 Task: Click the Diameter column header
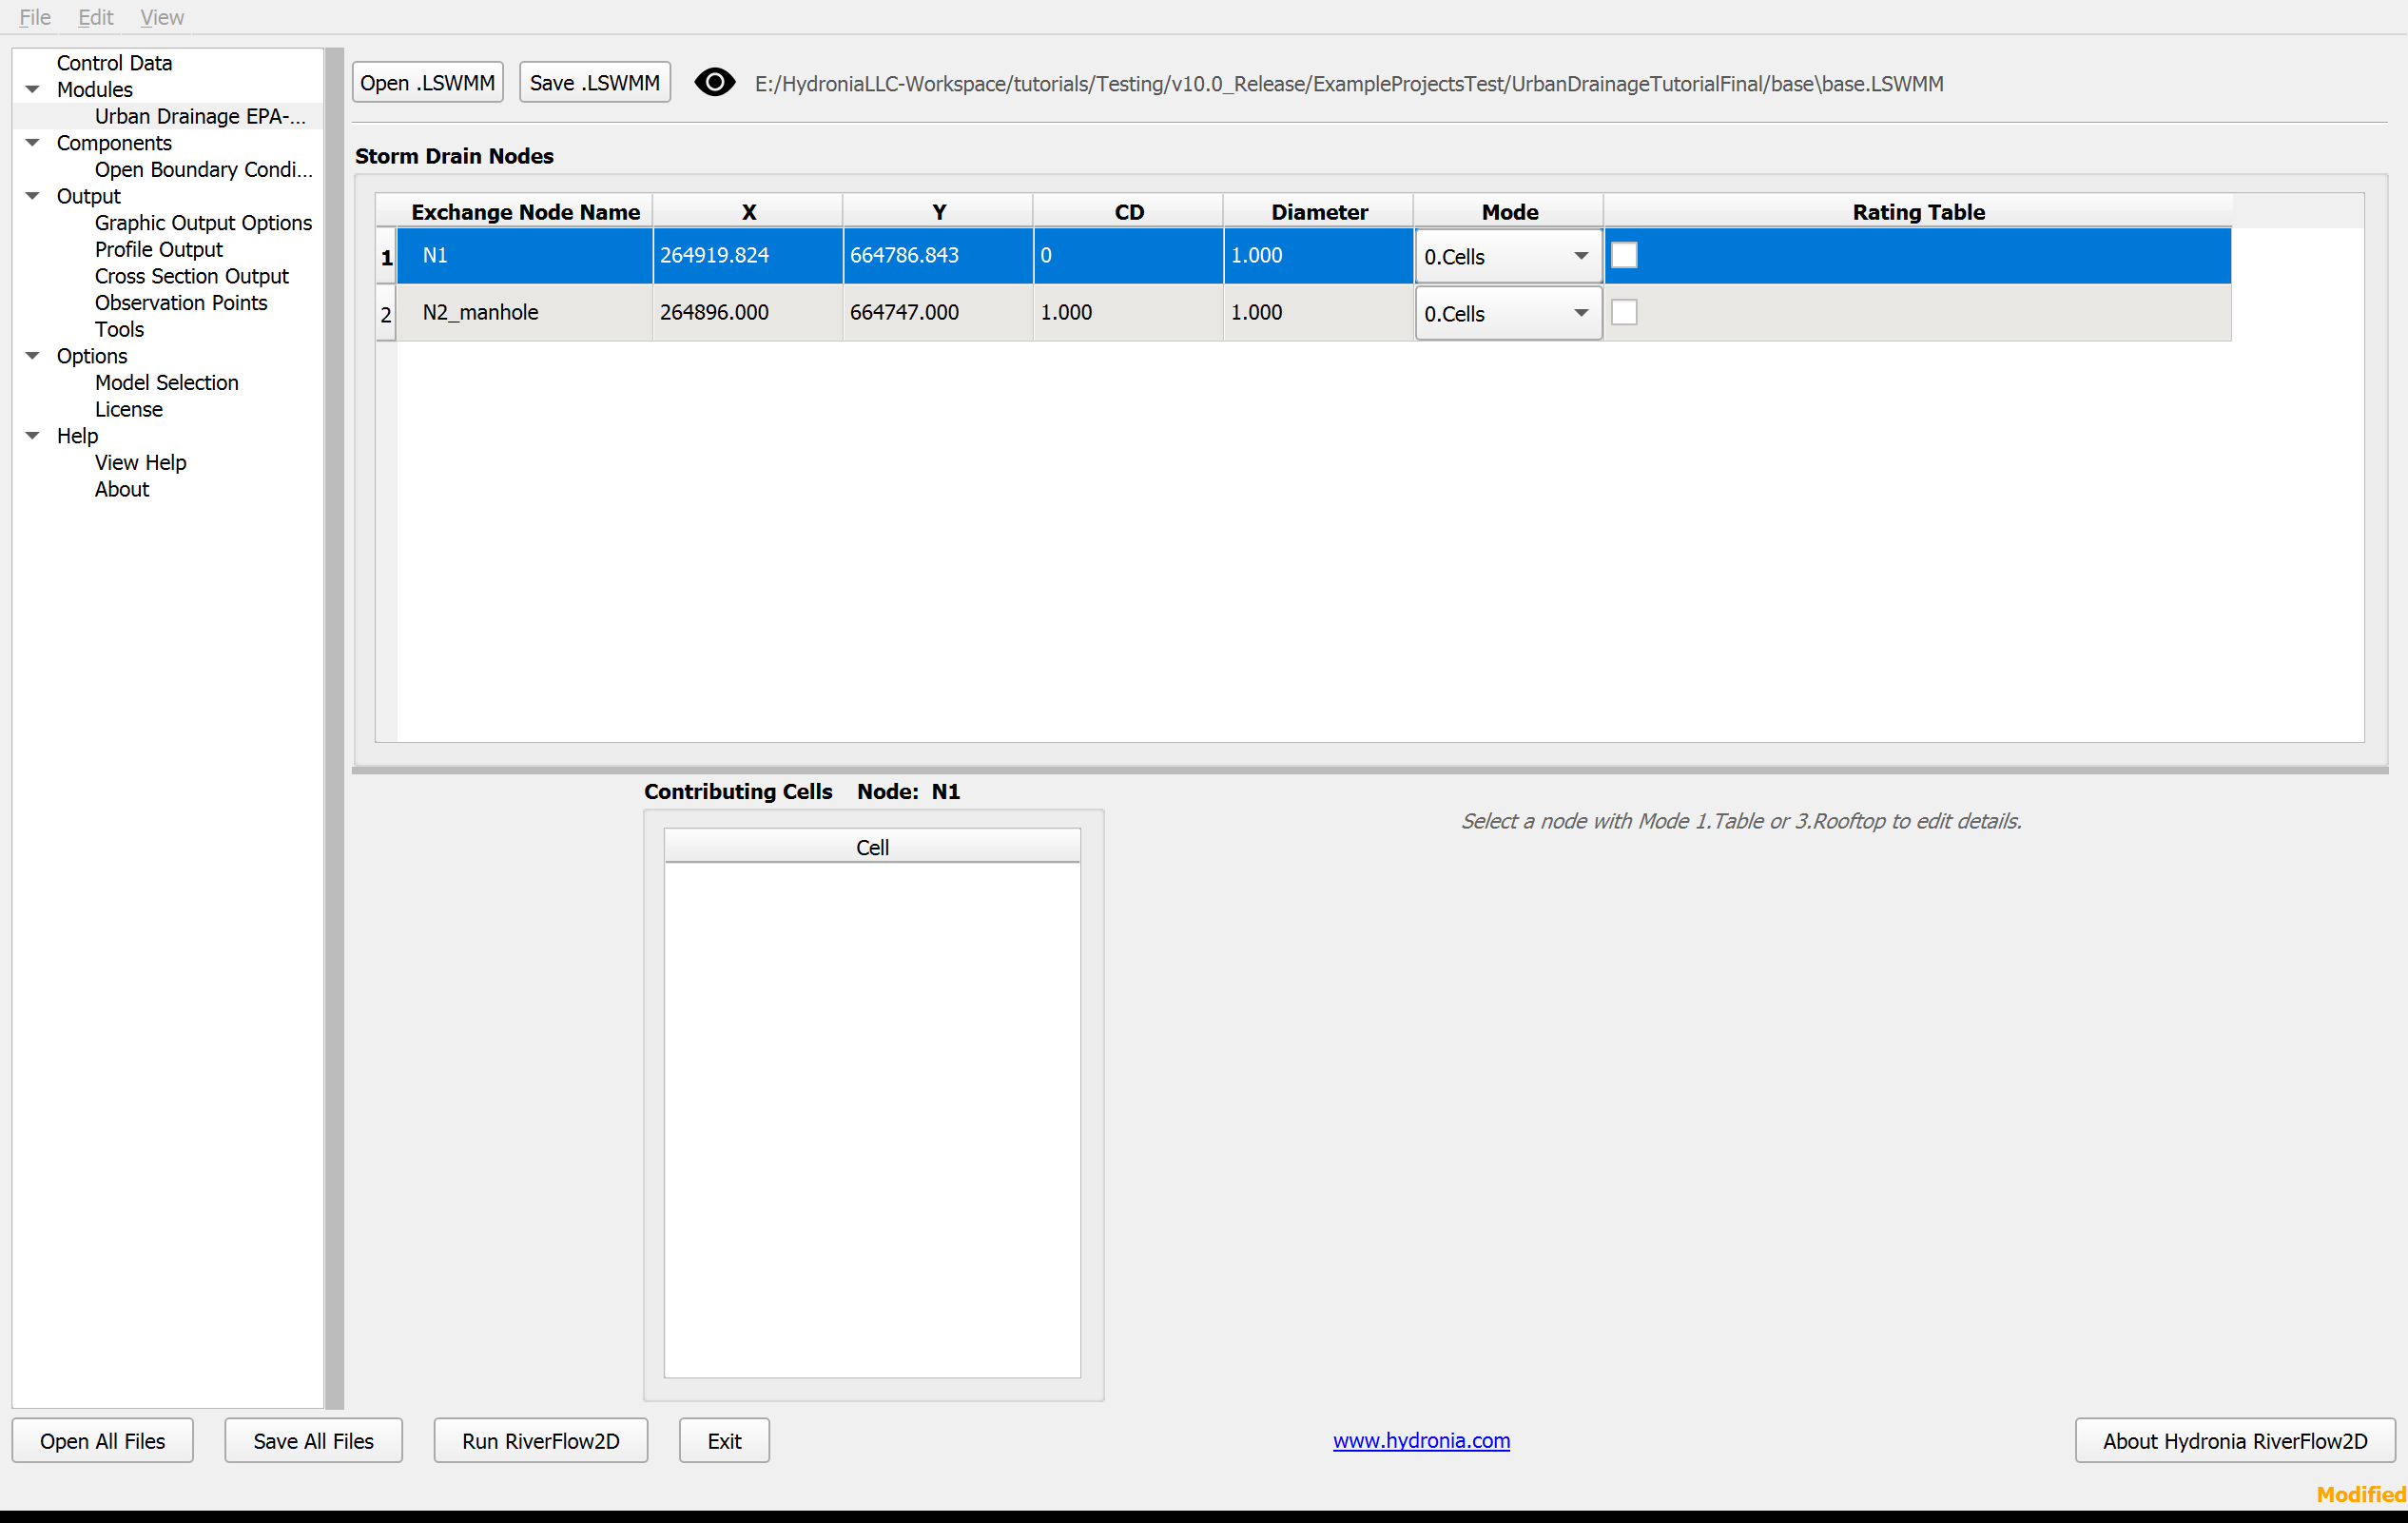coord(1318,211)
